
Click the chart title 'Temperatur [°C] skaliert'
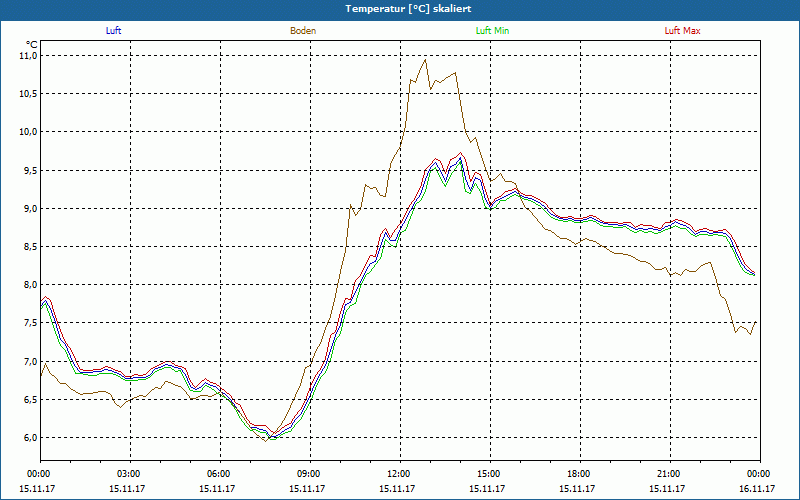coord(400,8)
